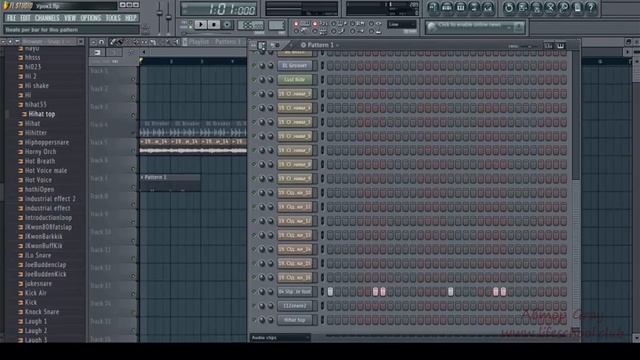Click the folder icon beside Knock Snare
The image size is (640, 360).
point(20,312)
